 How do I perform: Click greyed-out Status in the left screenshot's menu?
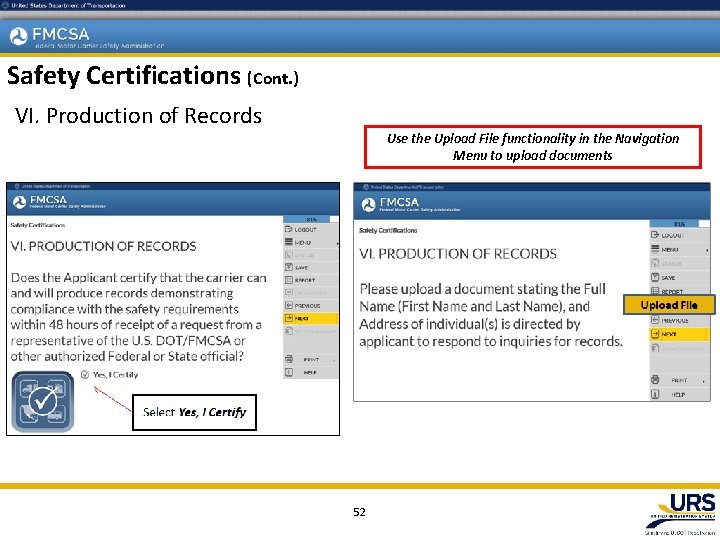[311, 255]
